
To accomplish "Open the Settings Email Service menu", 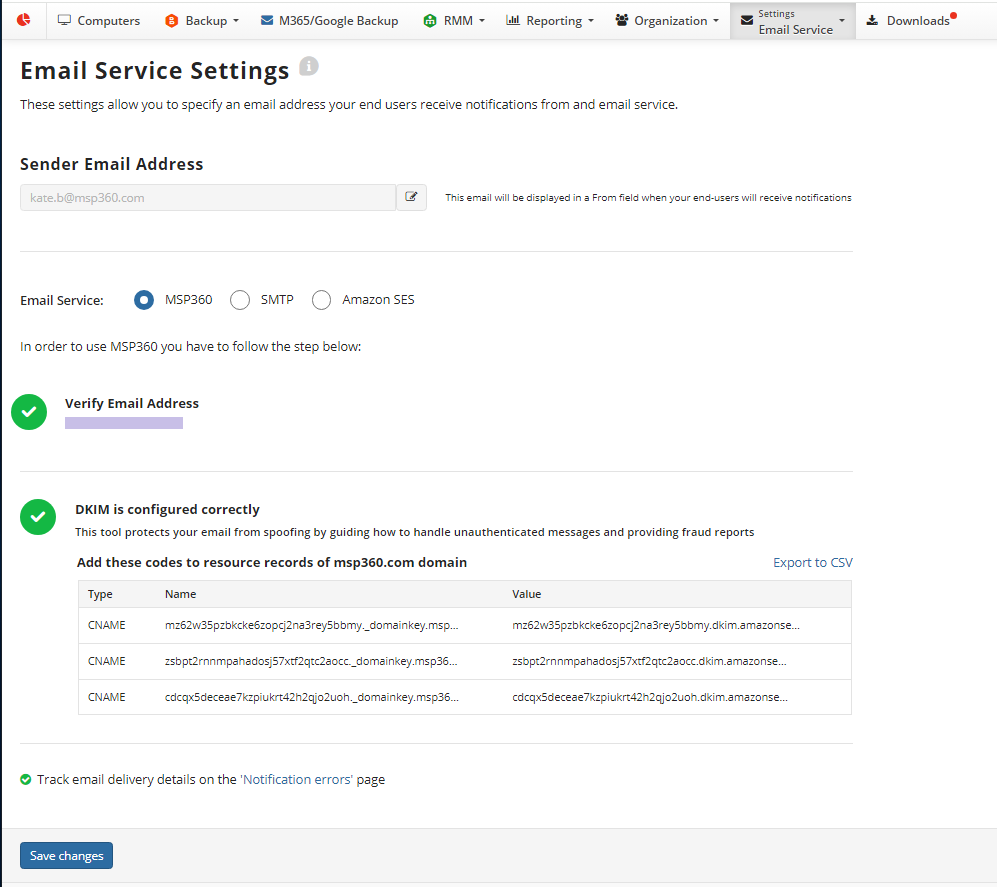I will point(793,21).
